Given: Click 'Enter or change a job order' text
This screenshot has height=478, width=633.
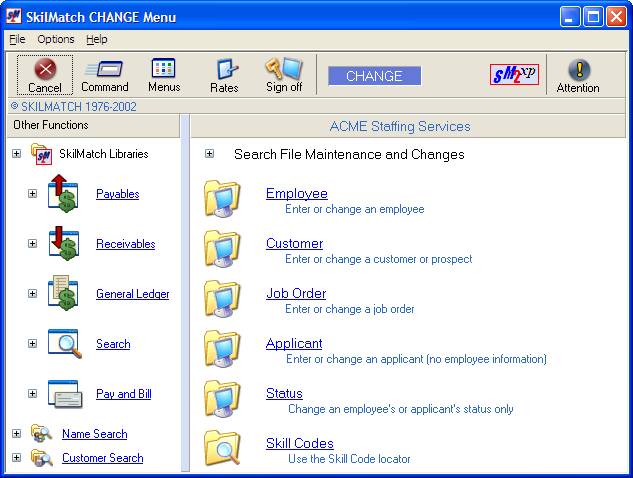Looking at the screenshot, I should (350, 309).
